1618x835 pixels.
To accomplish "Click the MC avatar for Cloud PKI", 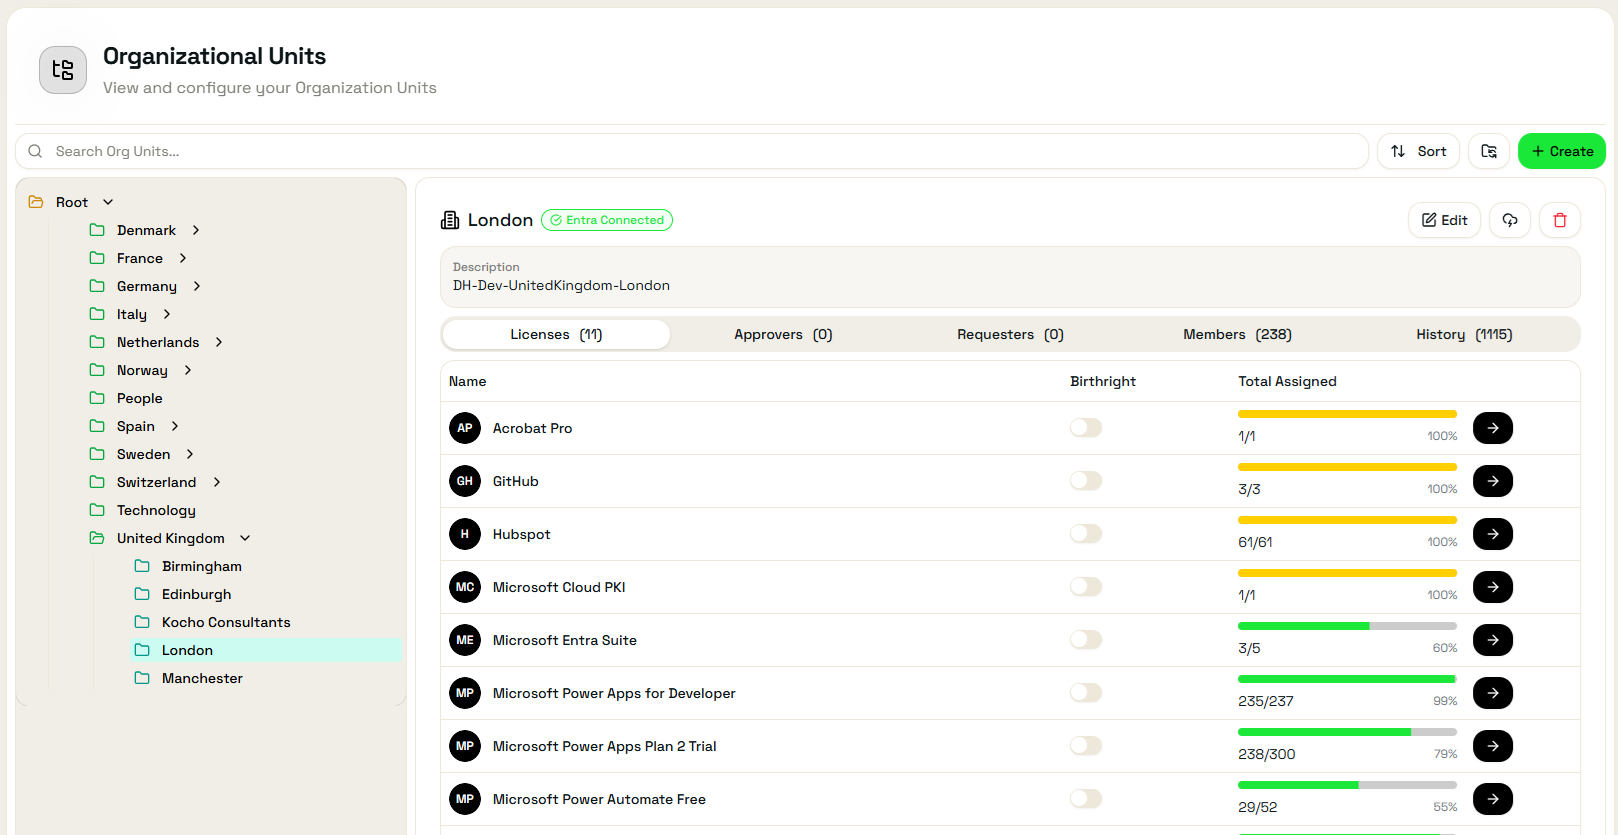I will (465, 587).
